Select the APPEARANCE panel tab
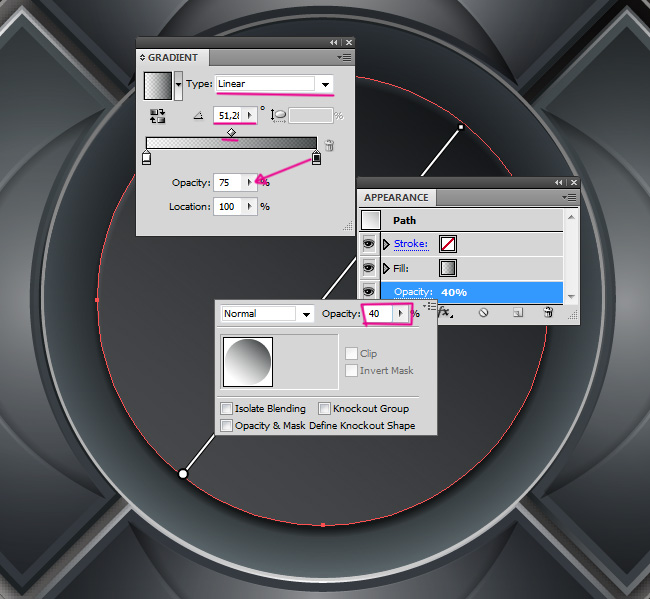The height and width of the screenshot is (599, 650). (x=396, y=198)
